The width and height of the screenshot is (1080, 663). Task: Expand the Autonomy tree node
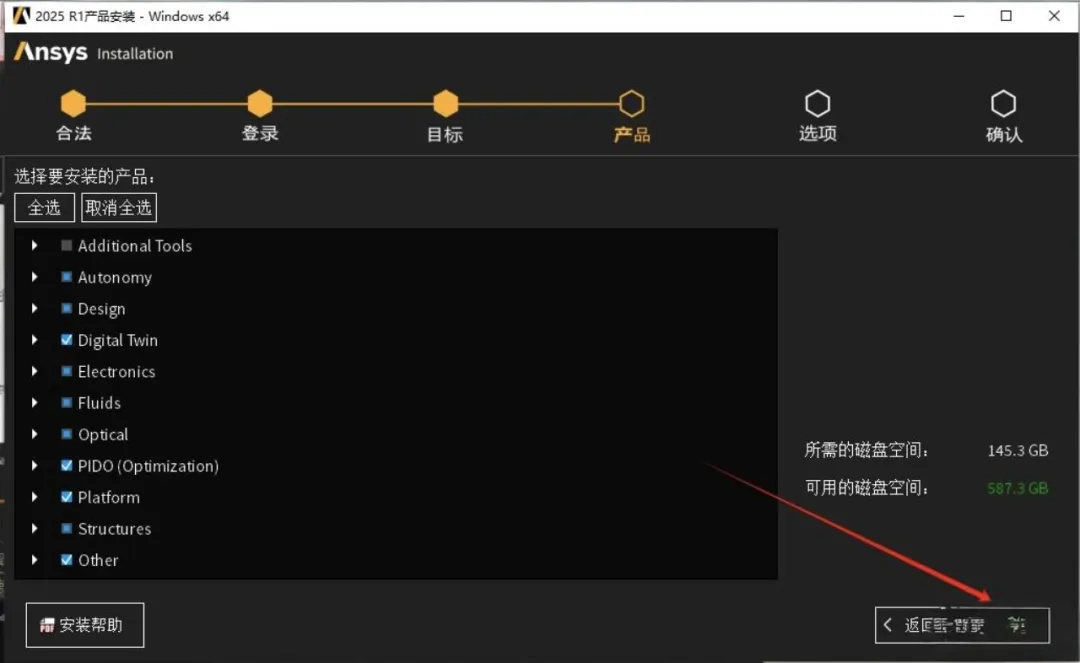click(x=34, y=277)
